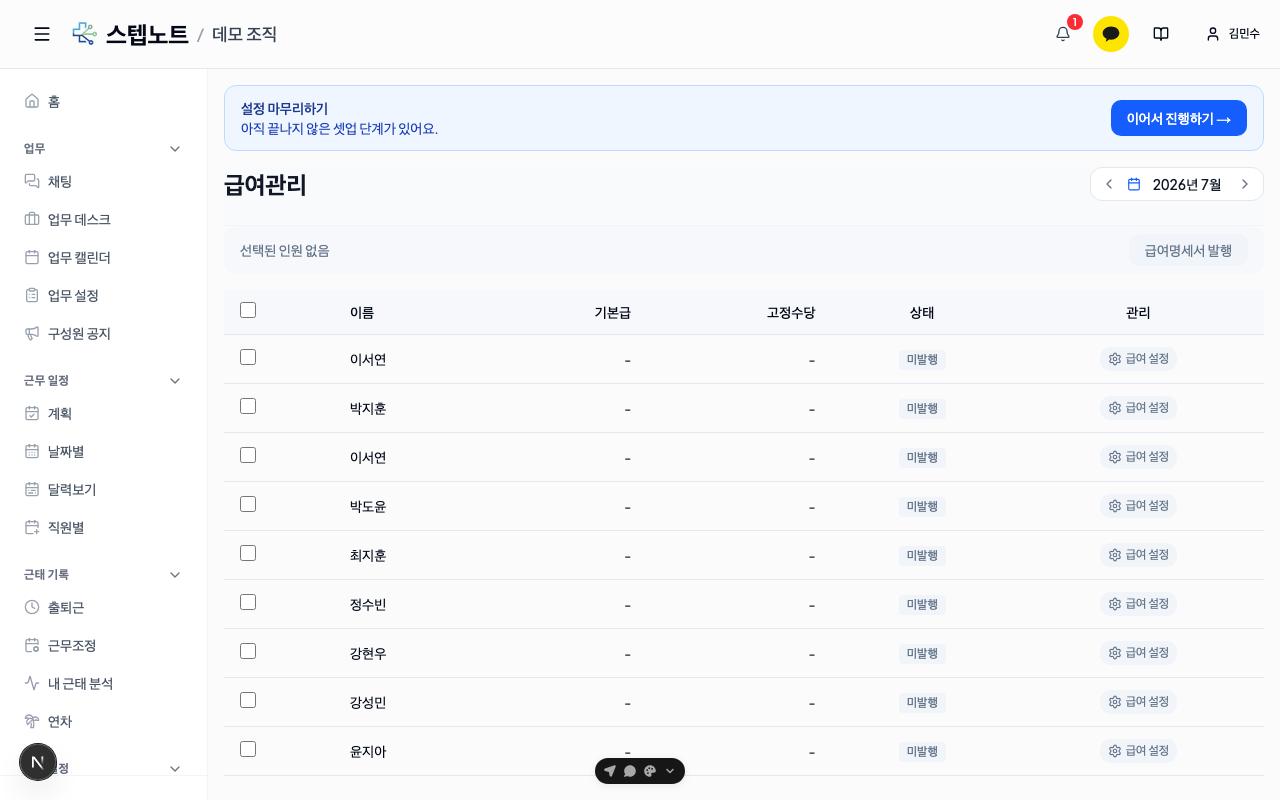The height and width of the screenshot is (800, 1280).
Task: Collapse the 근무 일정 section chevron
Action: (175, 381)
